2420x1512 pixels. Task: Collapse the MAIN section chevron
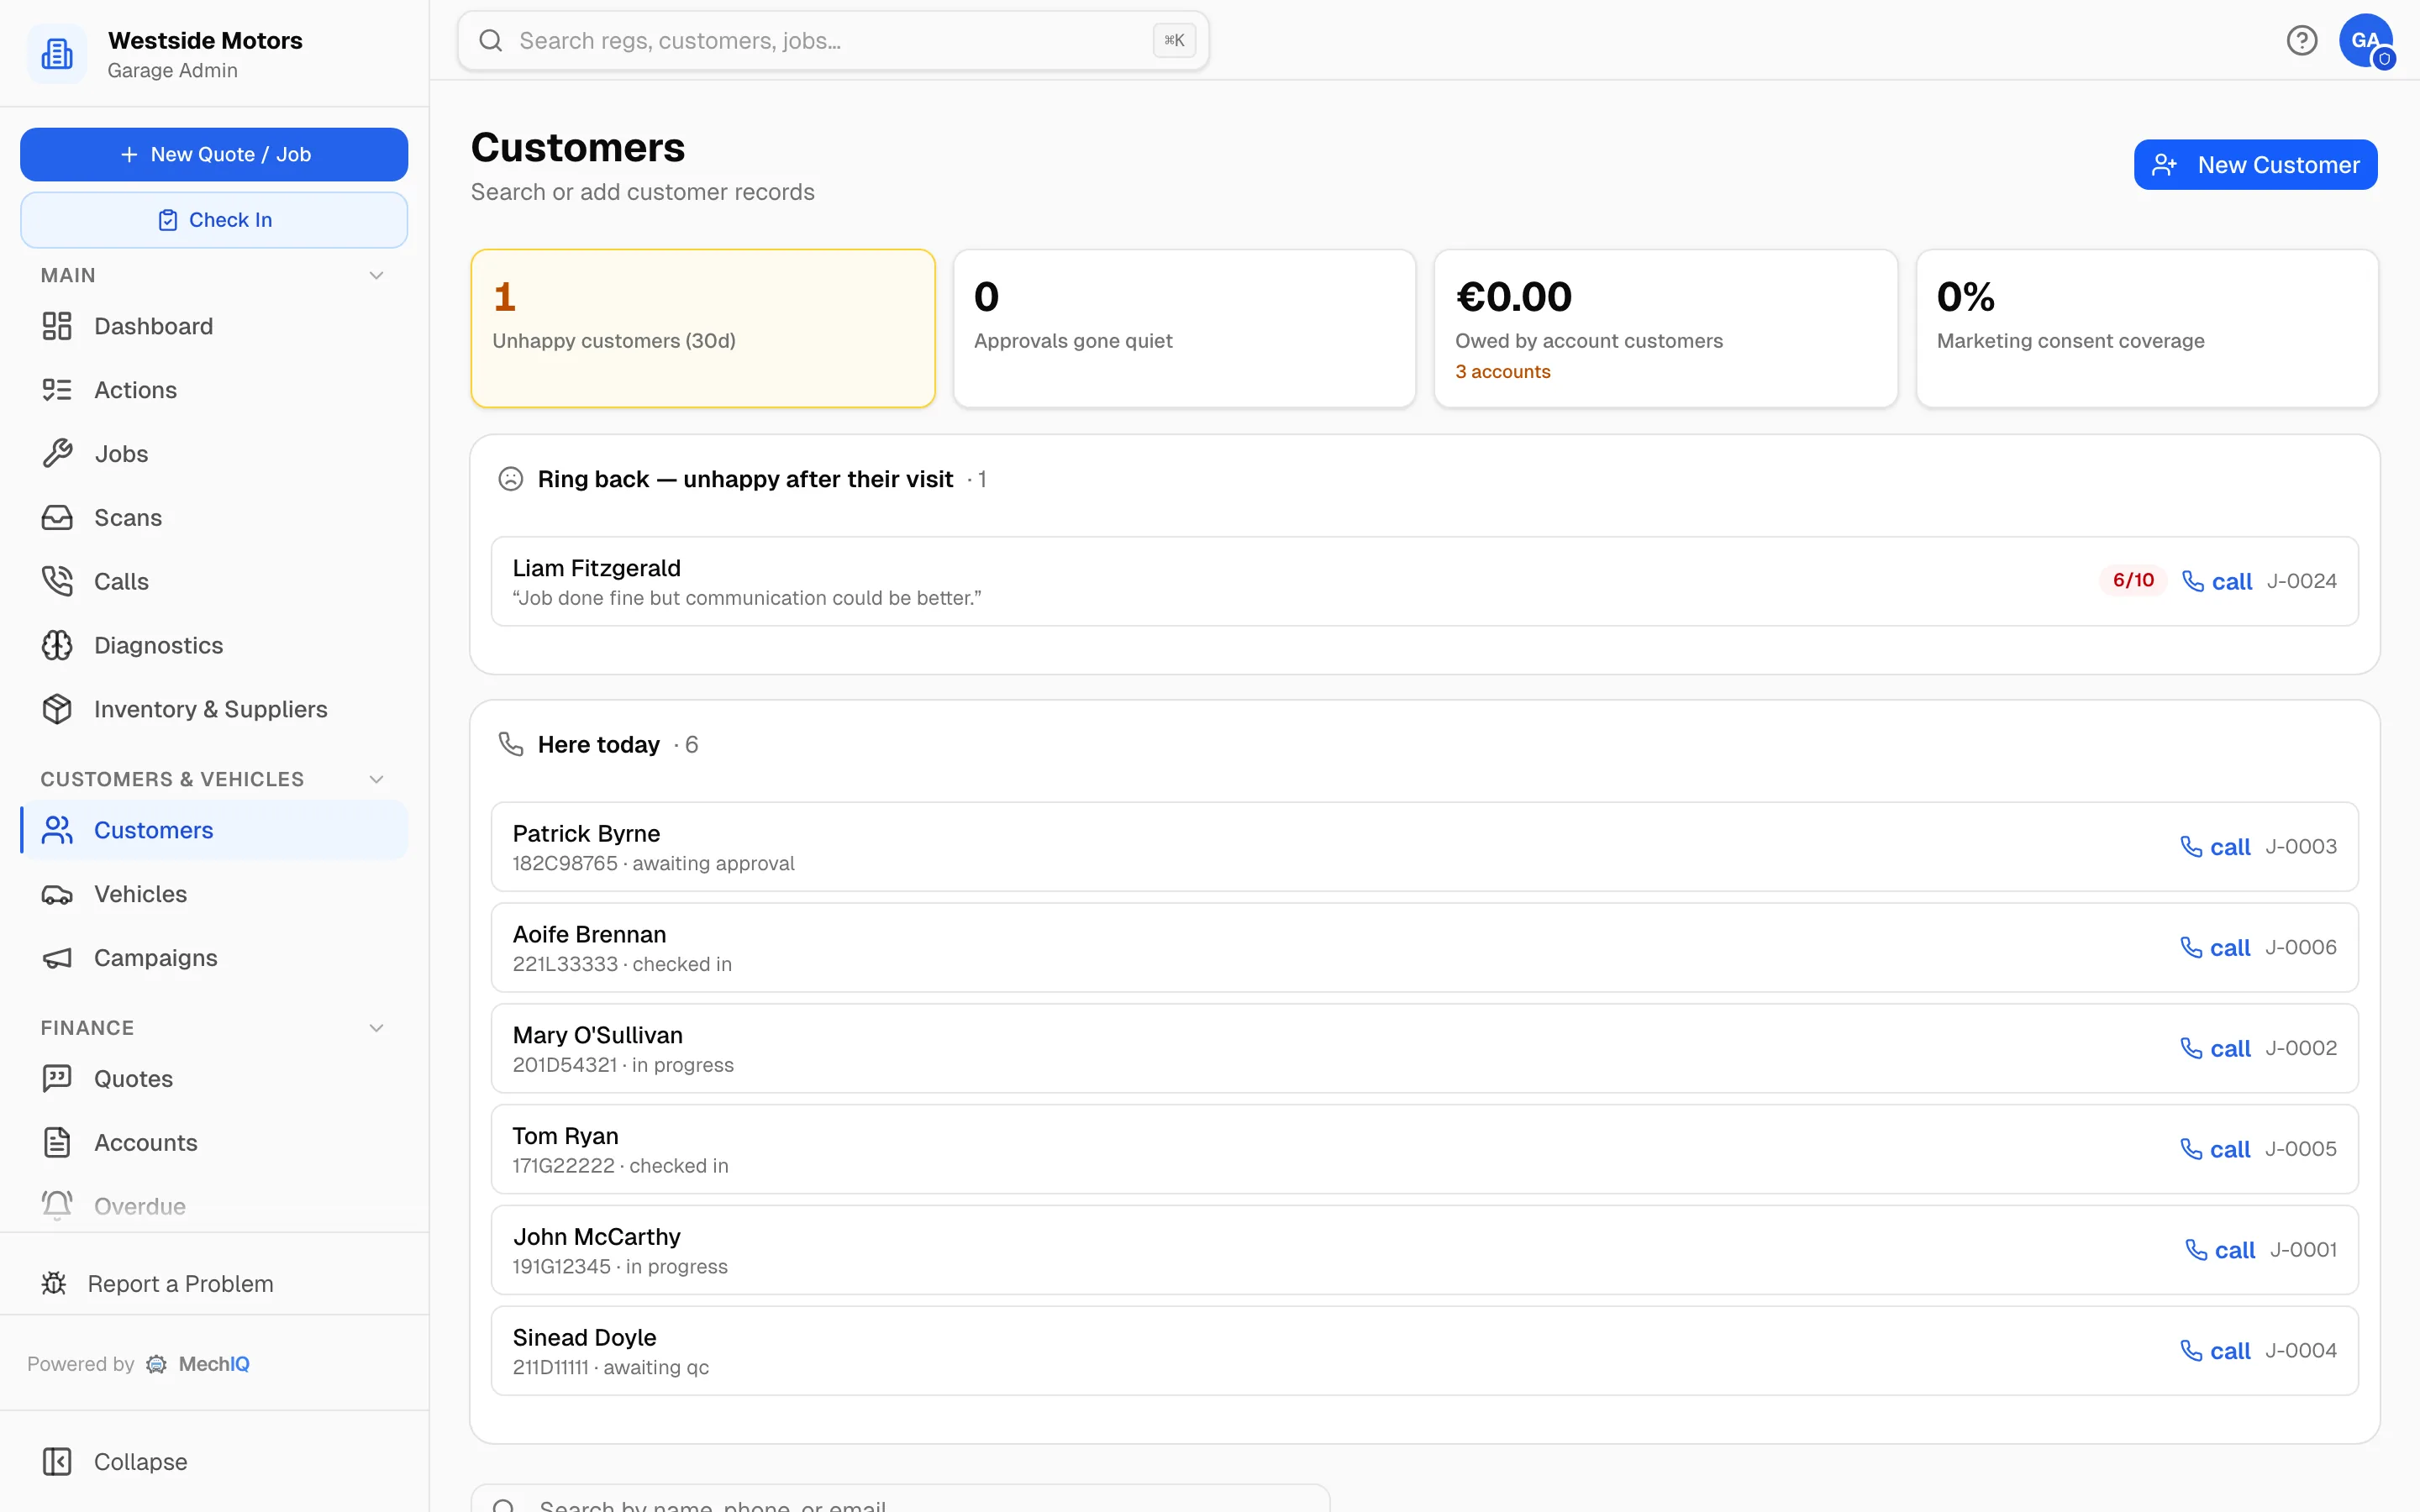377,275
